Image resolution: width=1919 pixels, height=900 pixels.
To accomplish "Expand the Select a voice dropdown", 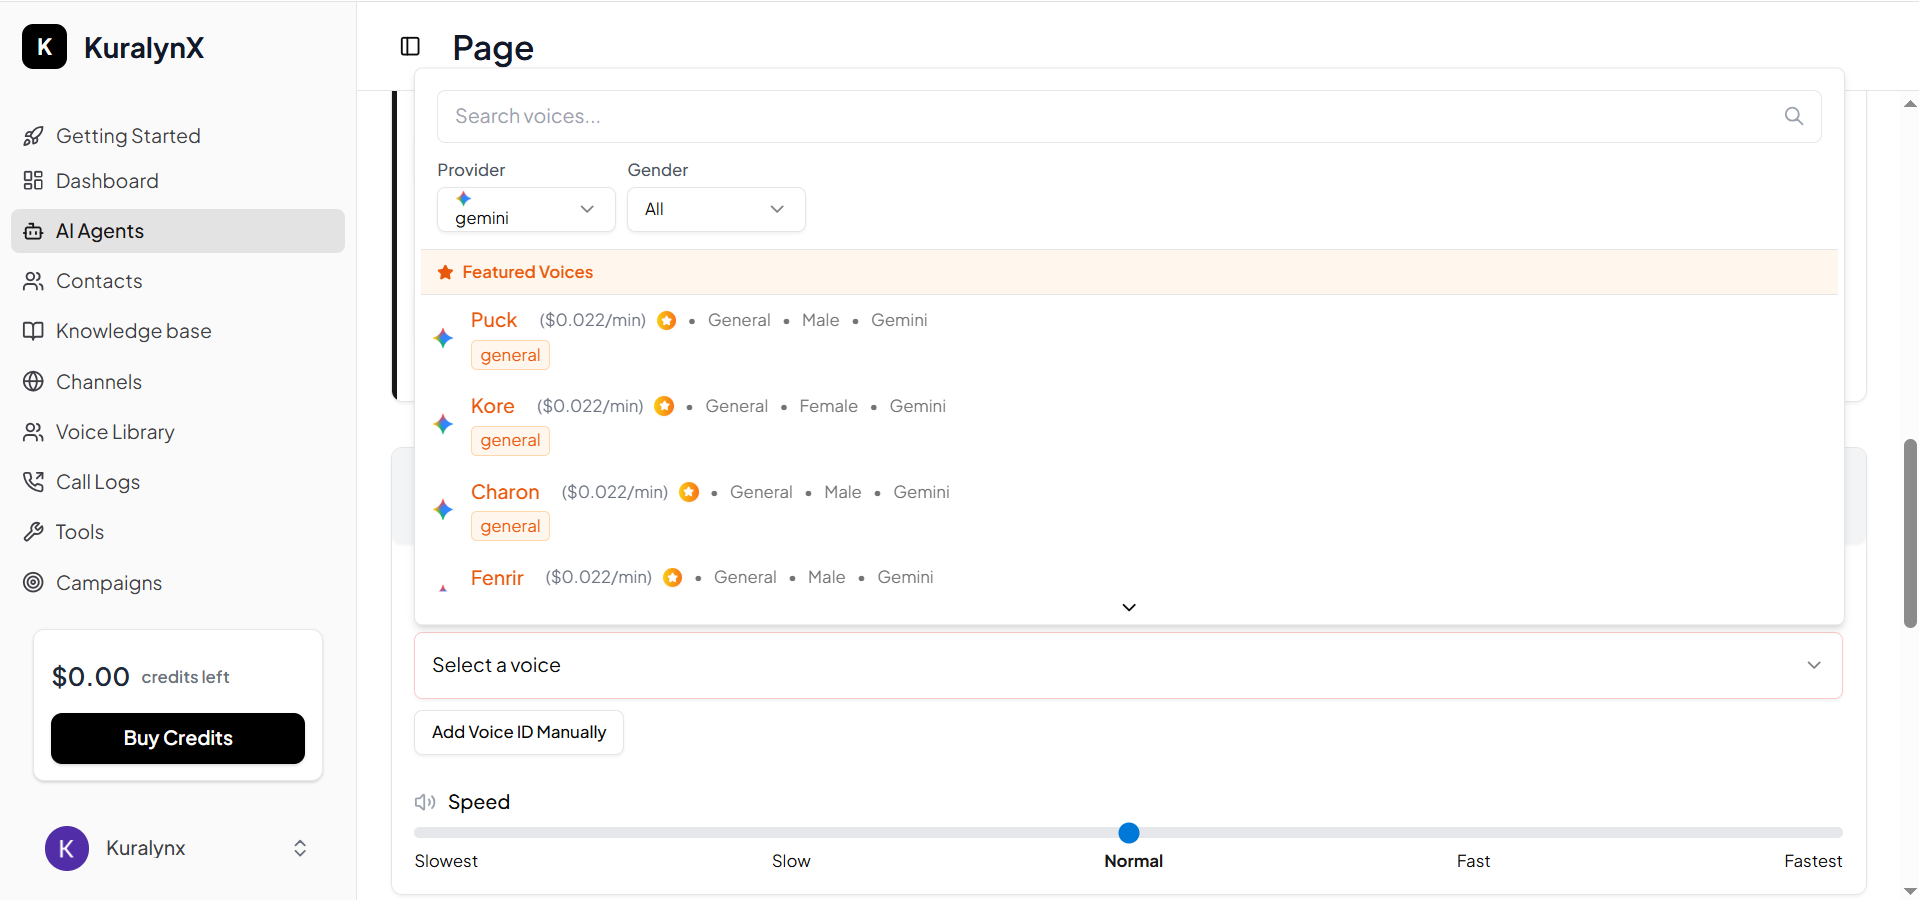I will (x=1813, y=665).
